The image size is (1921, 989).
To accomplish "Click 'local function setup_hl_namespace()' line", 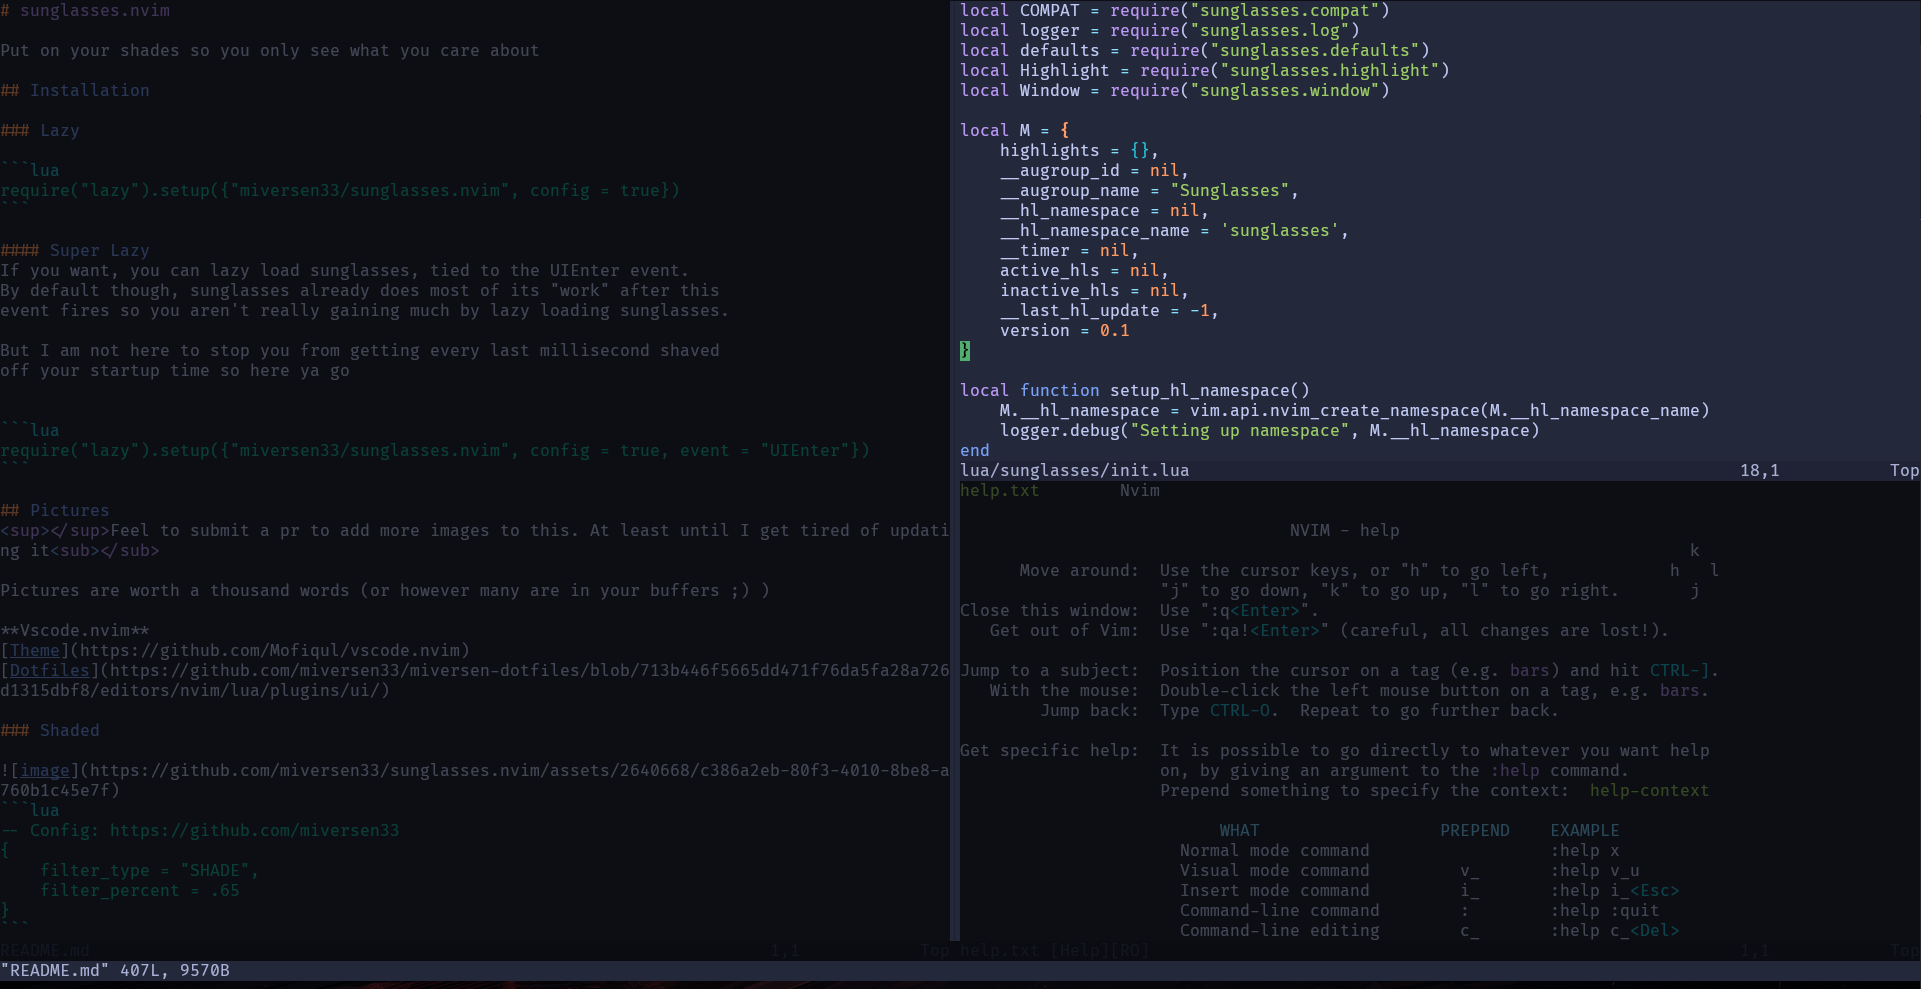I will tap(1135, 390).
